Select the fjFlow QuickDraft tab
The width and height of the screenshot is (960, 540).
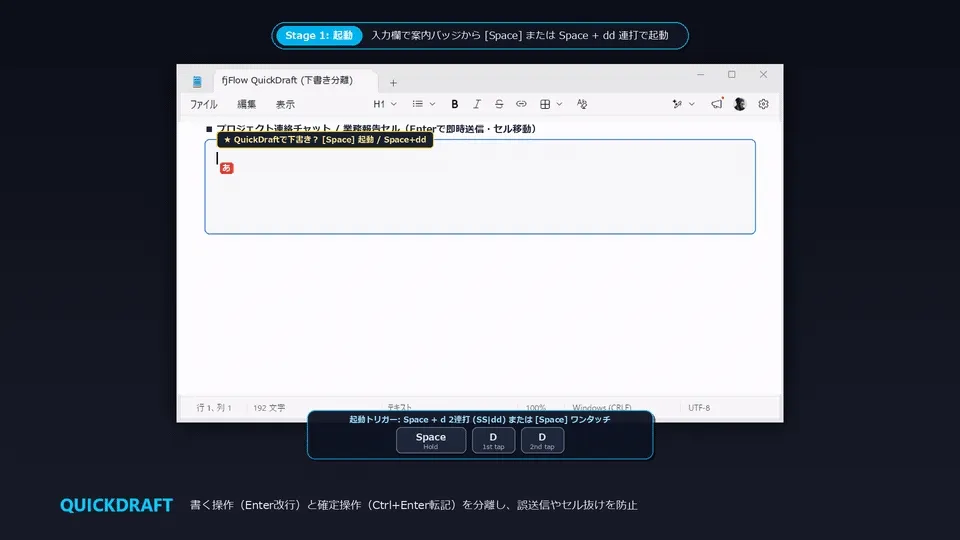point(295,81)
